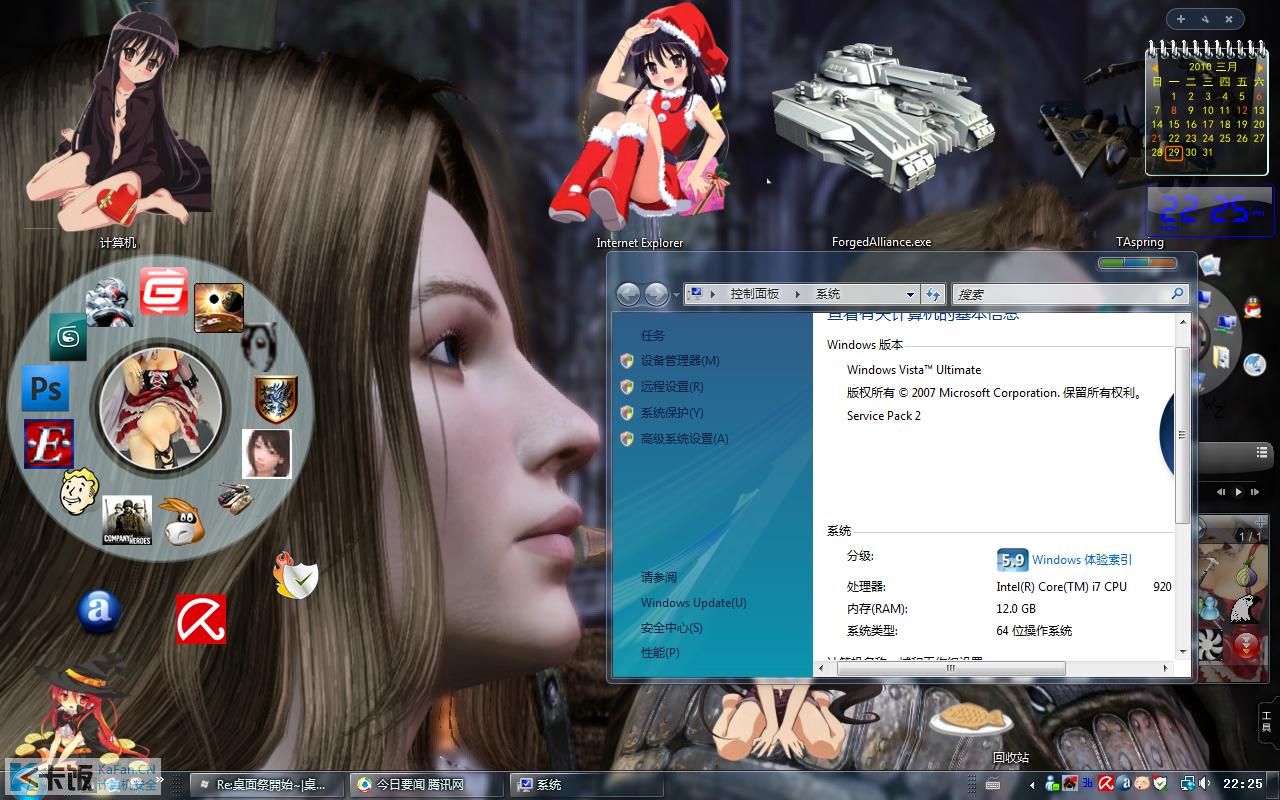Viewport: 1280px width, 800px height.
Task: Switch to Re:桌面祭開始 taskbar window
Action: [266, 785]
